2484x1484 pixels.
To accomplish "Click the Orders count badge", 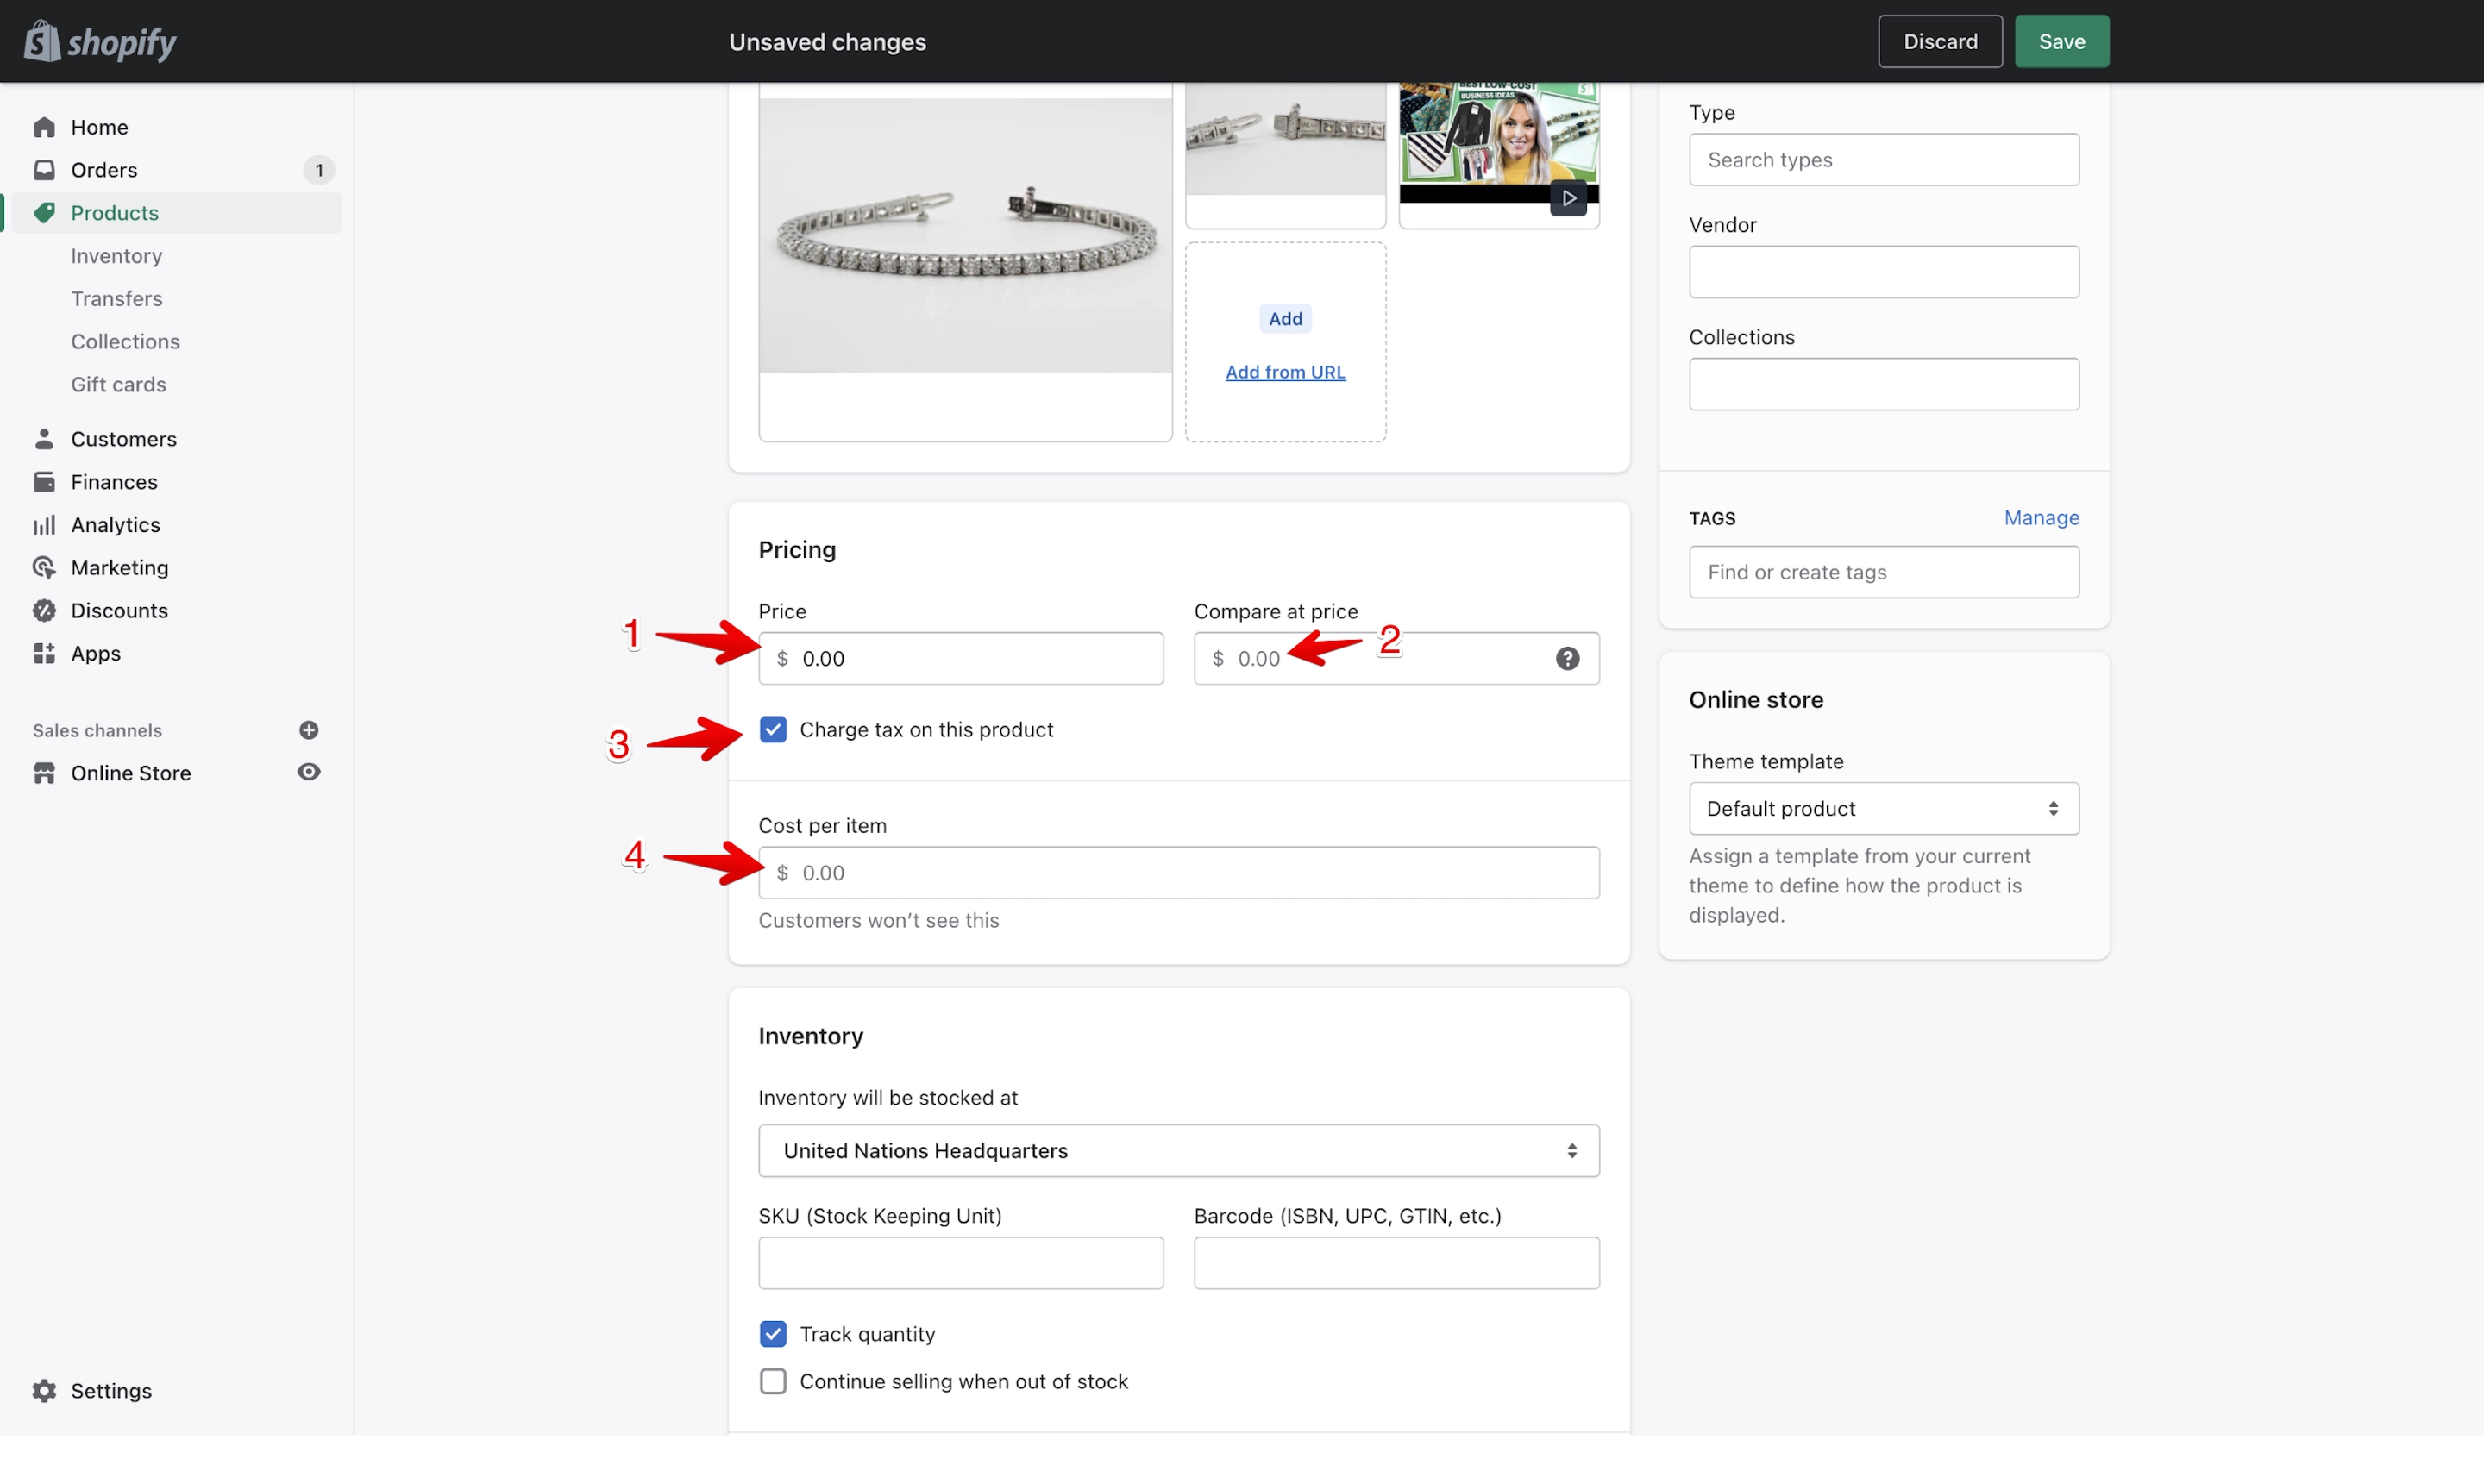I will click(319, 170).
